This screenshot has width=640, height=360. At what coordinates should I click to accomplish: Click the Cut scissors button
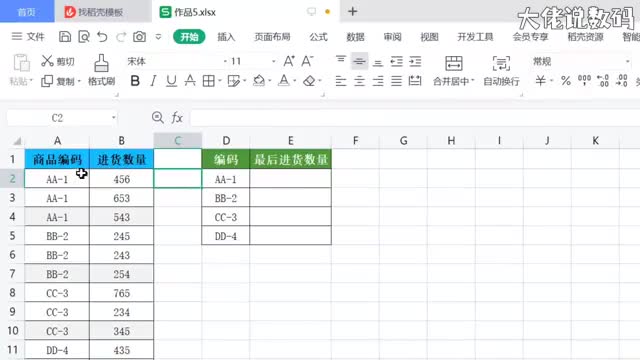[58, 61]
